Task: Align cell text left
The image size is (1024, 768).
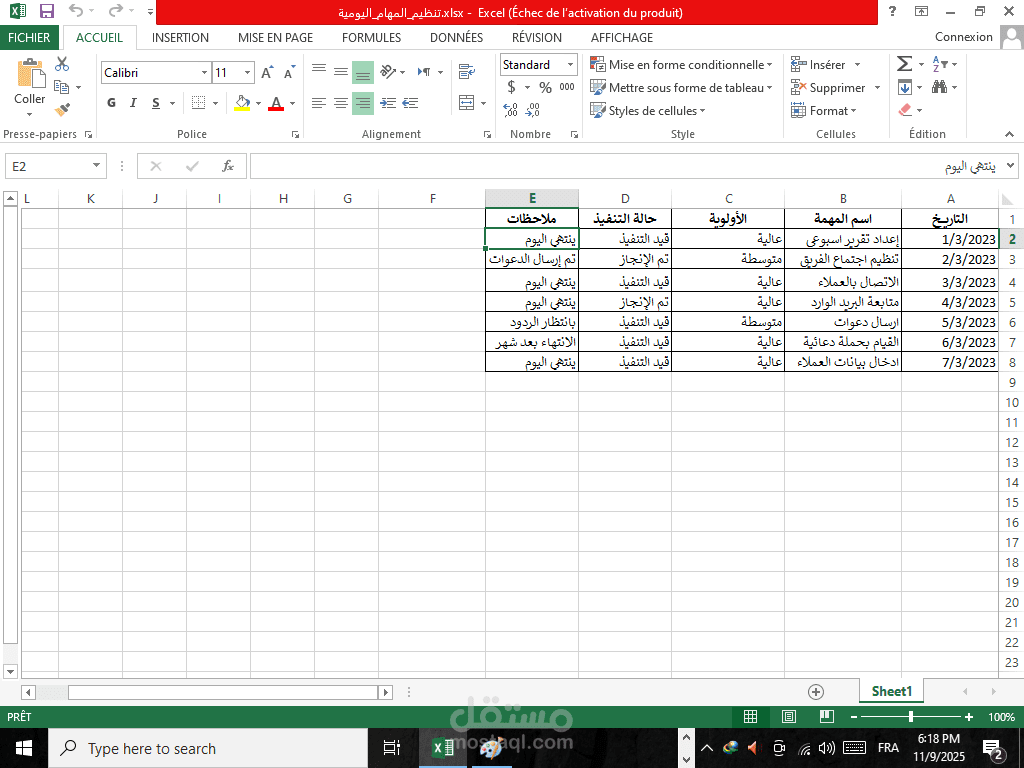Action: click(319, 103)
